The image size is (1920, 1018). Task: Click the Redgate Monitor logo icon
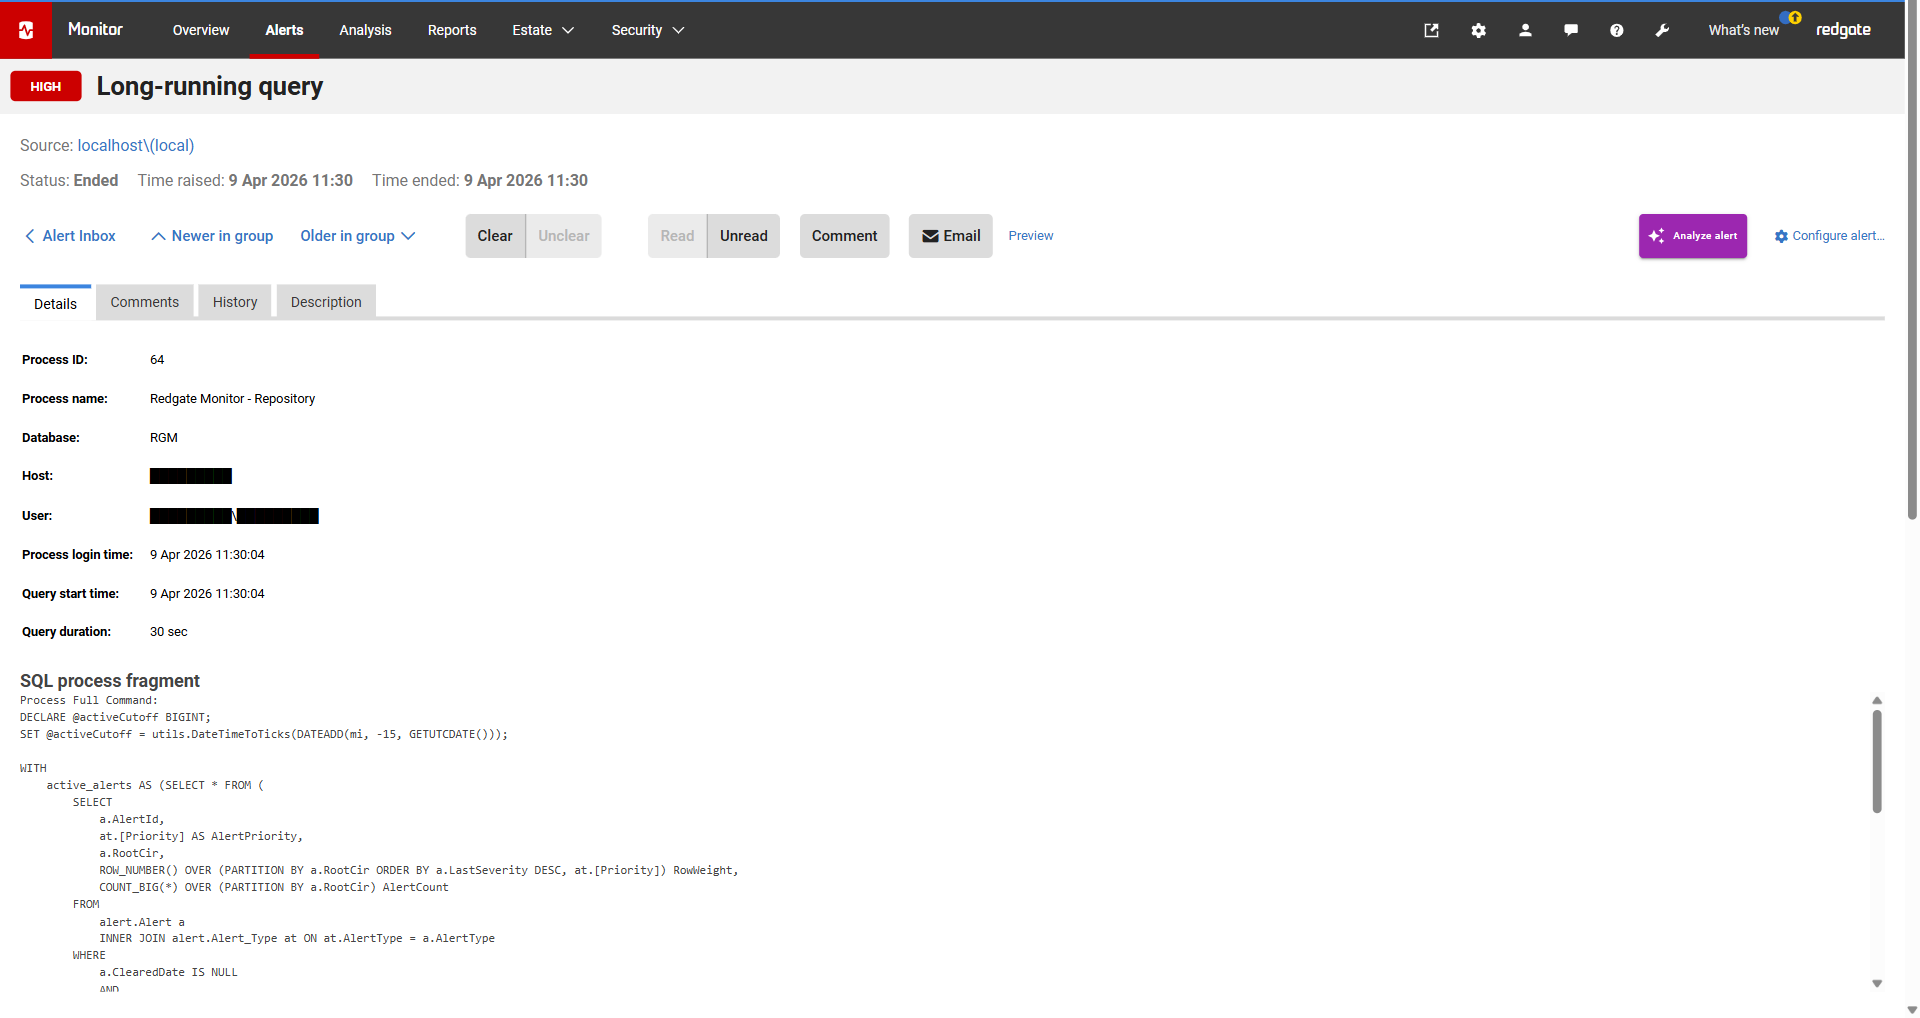[26, 30]
